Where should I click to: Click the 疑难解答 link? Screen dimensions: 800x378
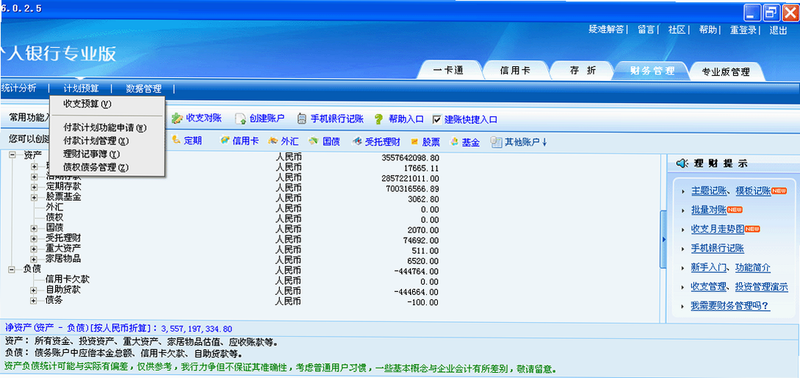[606, 30]
